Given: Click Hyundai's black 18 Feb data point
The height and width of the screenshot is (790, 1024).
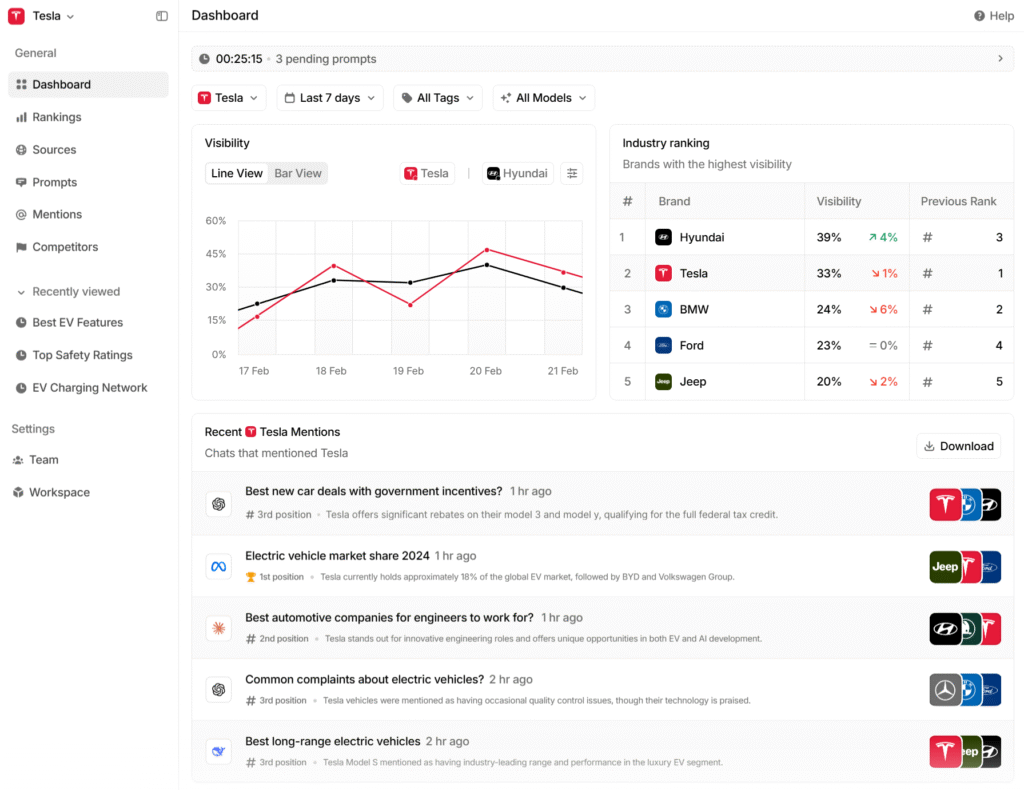Looking at the screenshot, I should pos(334,281).
